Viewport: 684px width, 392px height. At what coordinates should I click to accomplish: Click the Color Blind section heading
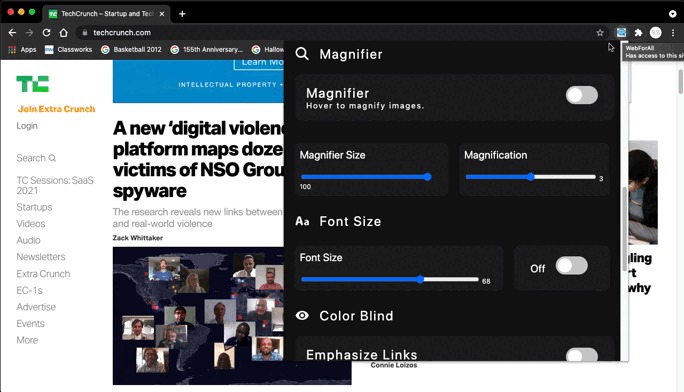point(356,316)
